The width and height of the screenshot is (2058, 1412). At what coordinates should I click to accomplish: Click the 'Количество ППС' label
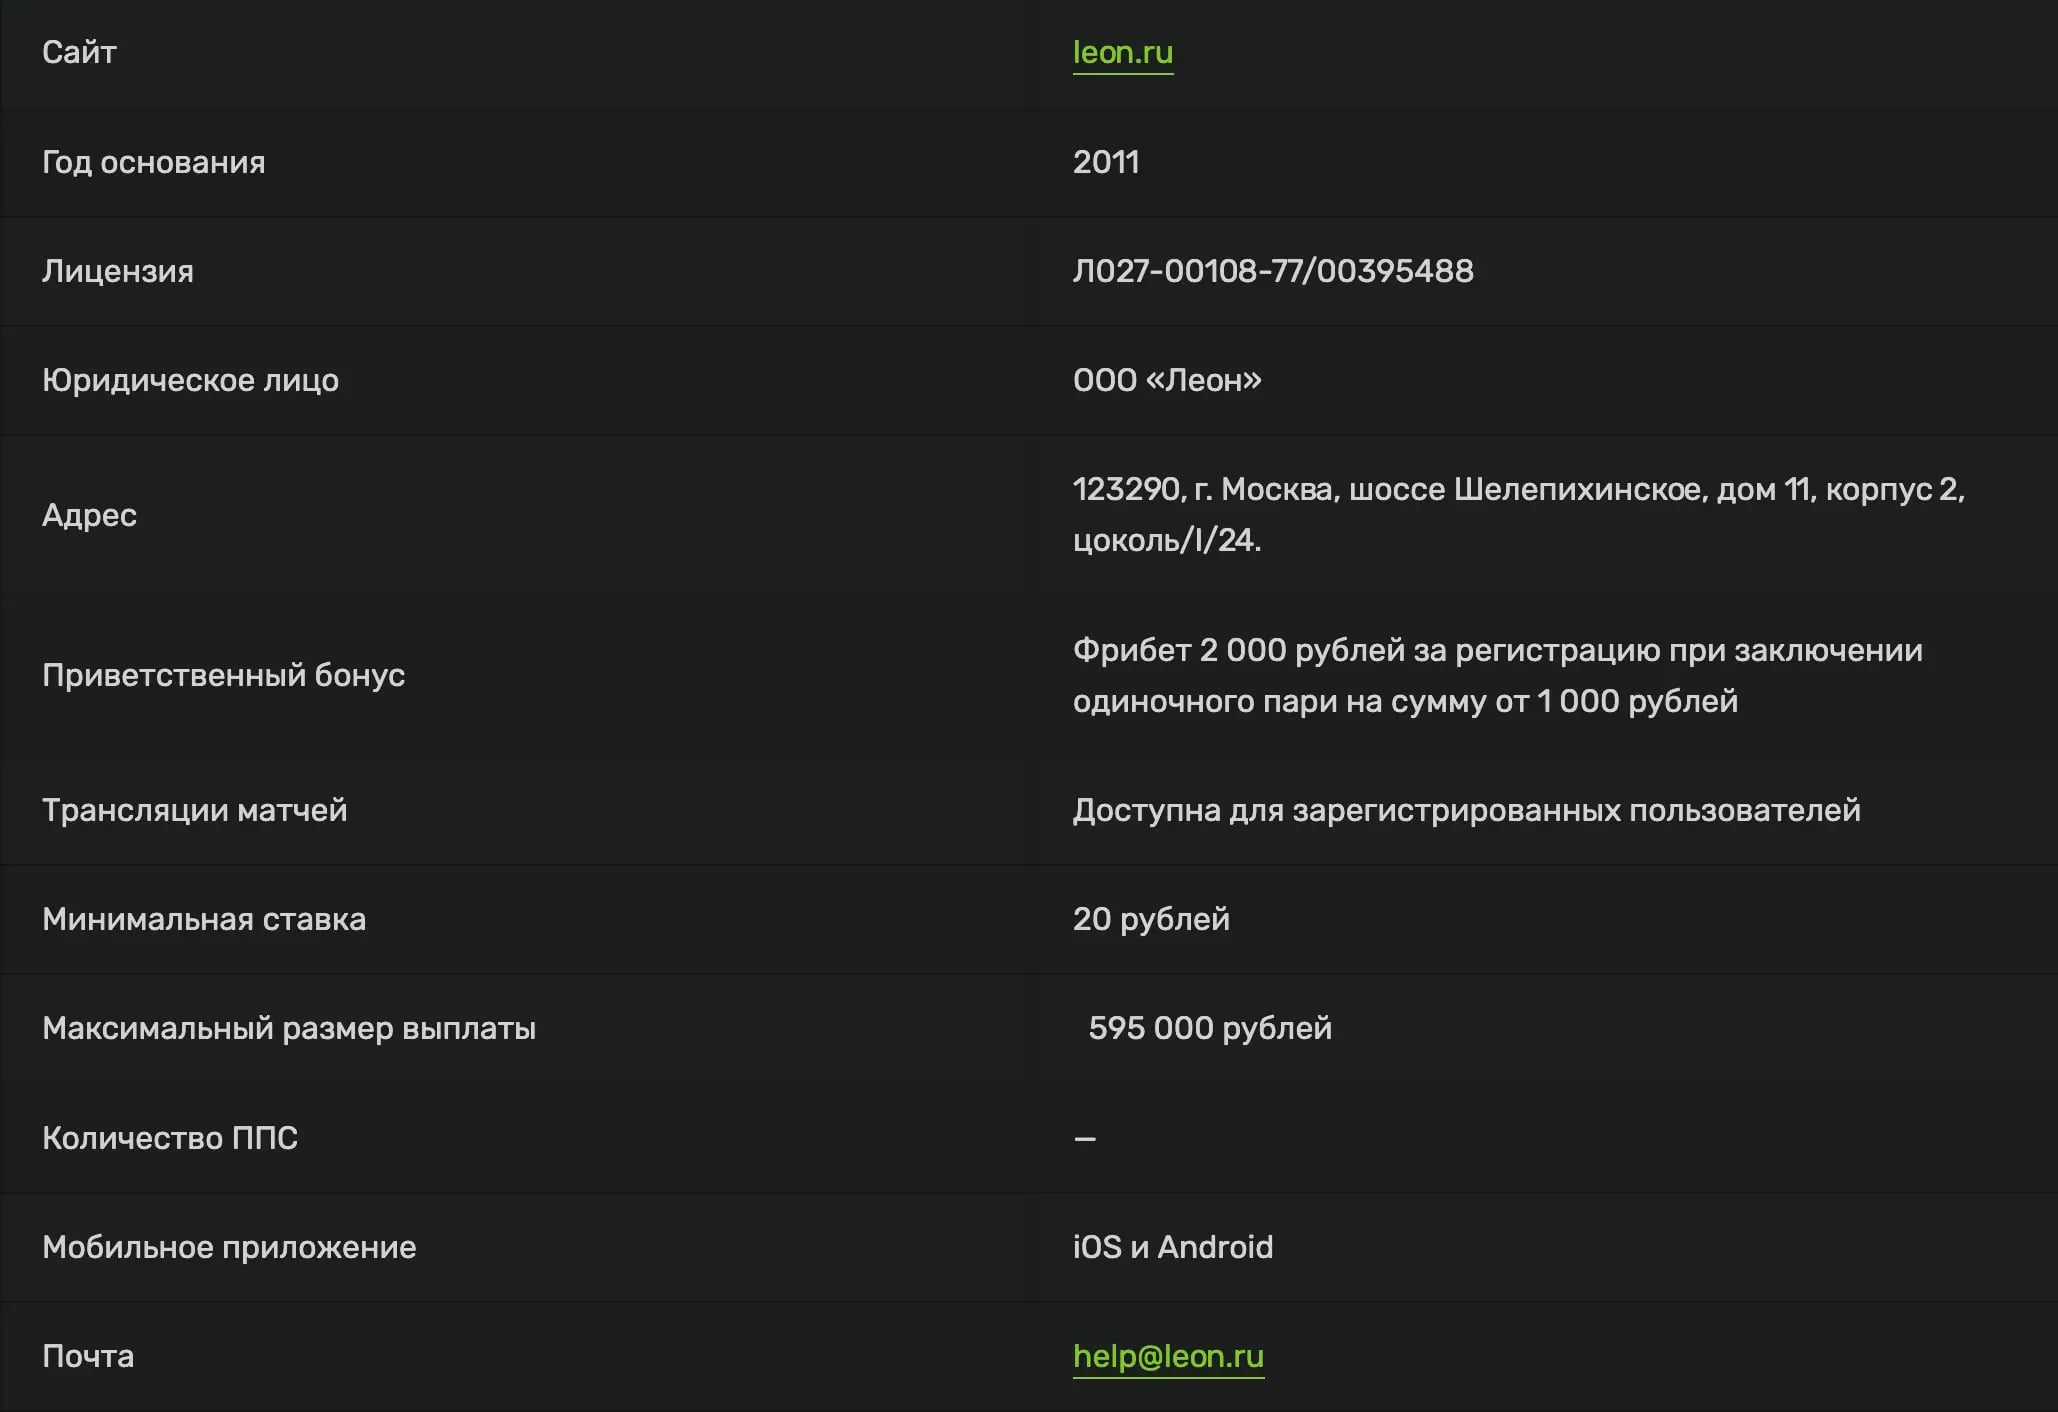tap(170, 1138)
